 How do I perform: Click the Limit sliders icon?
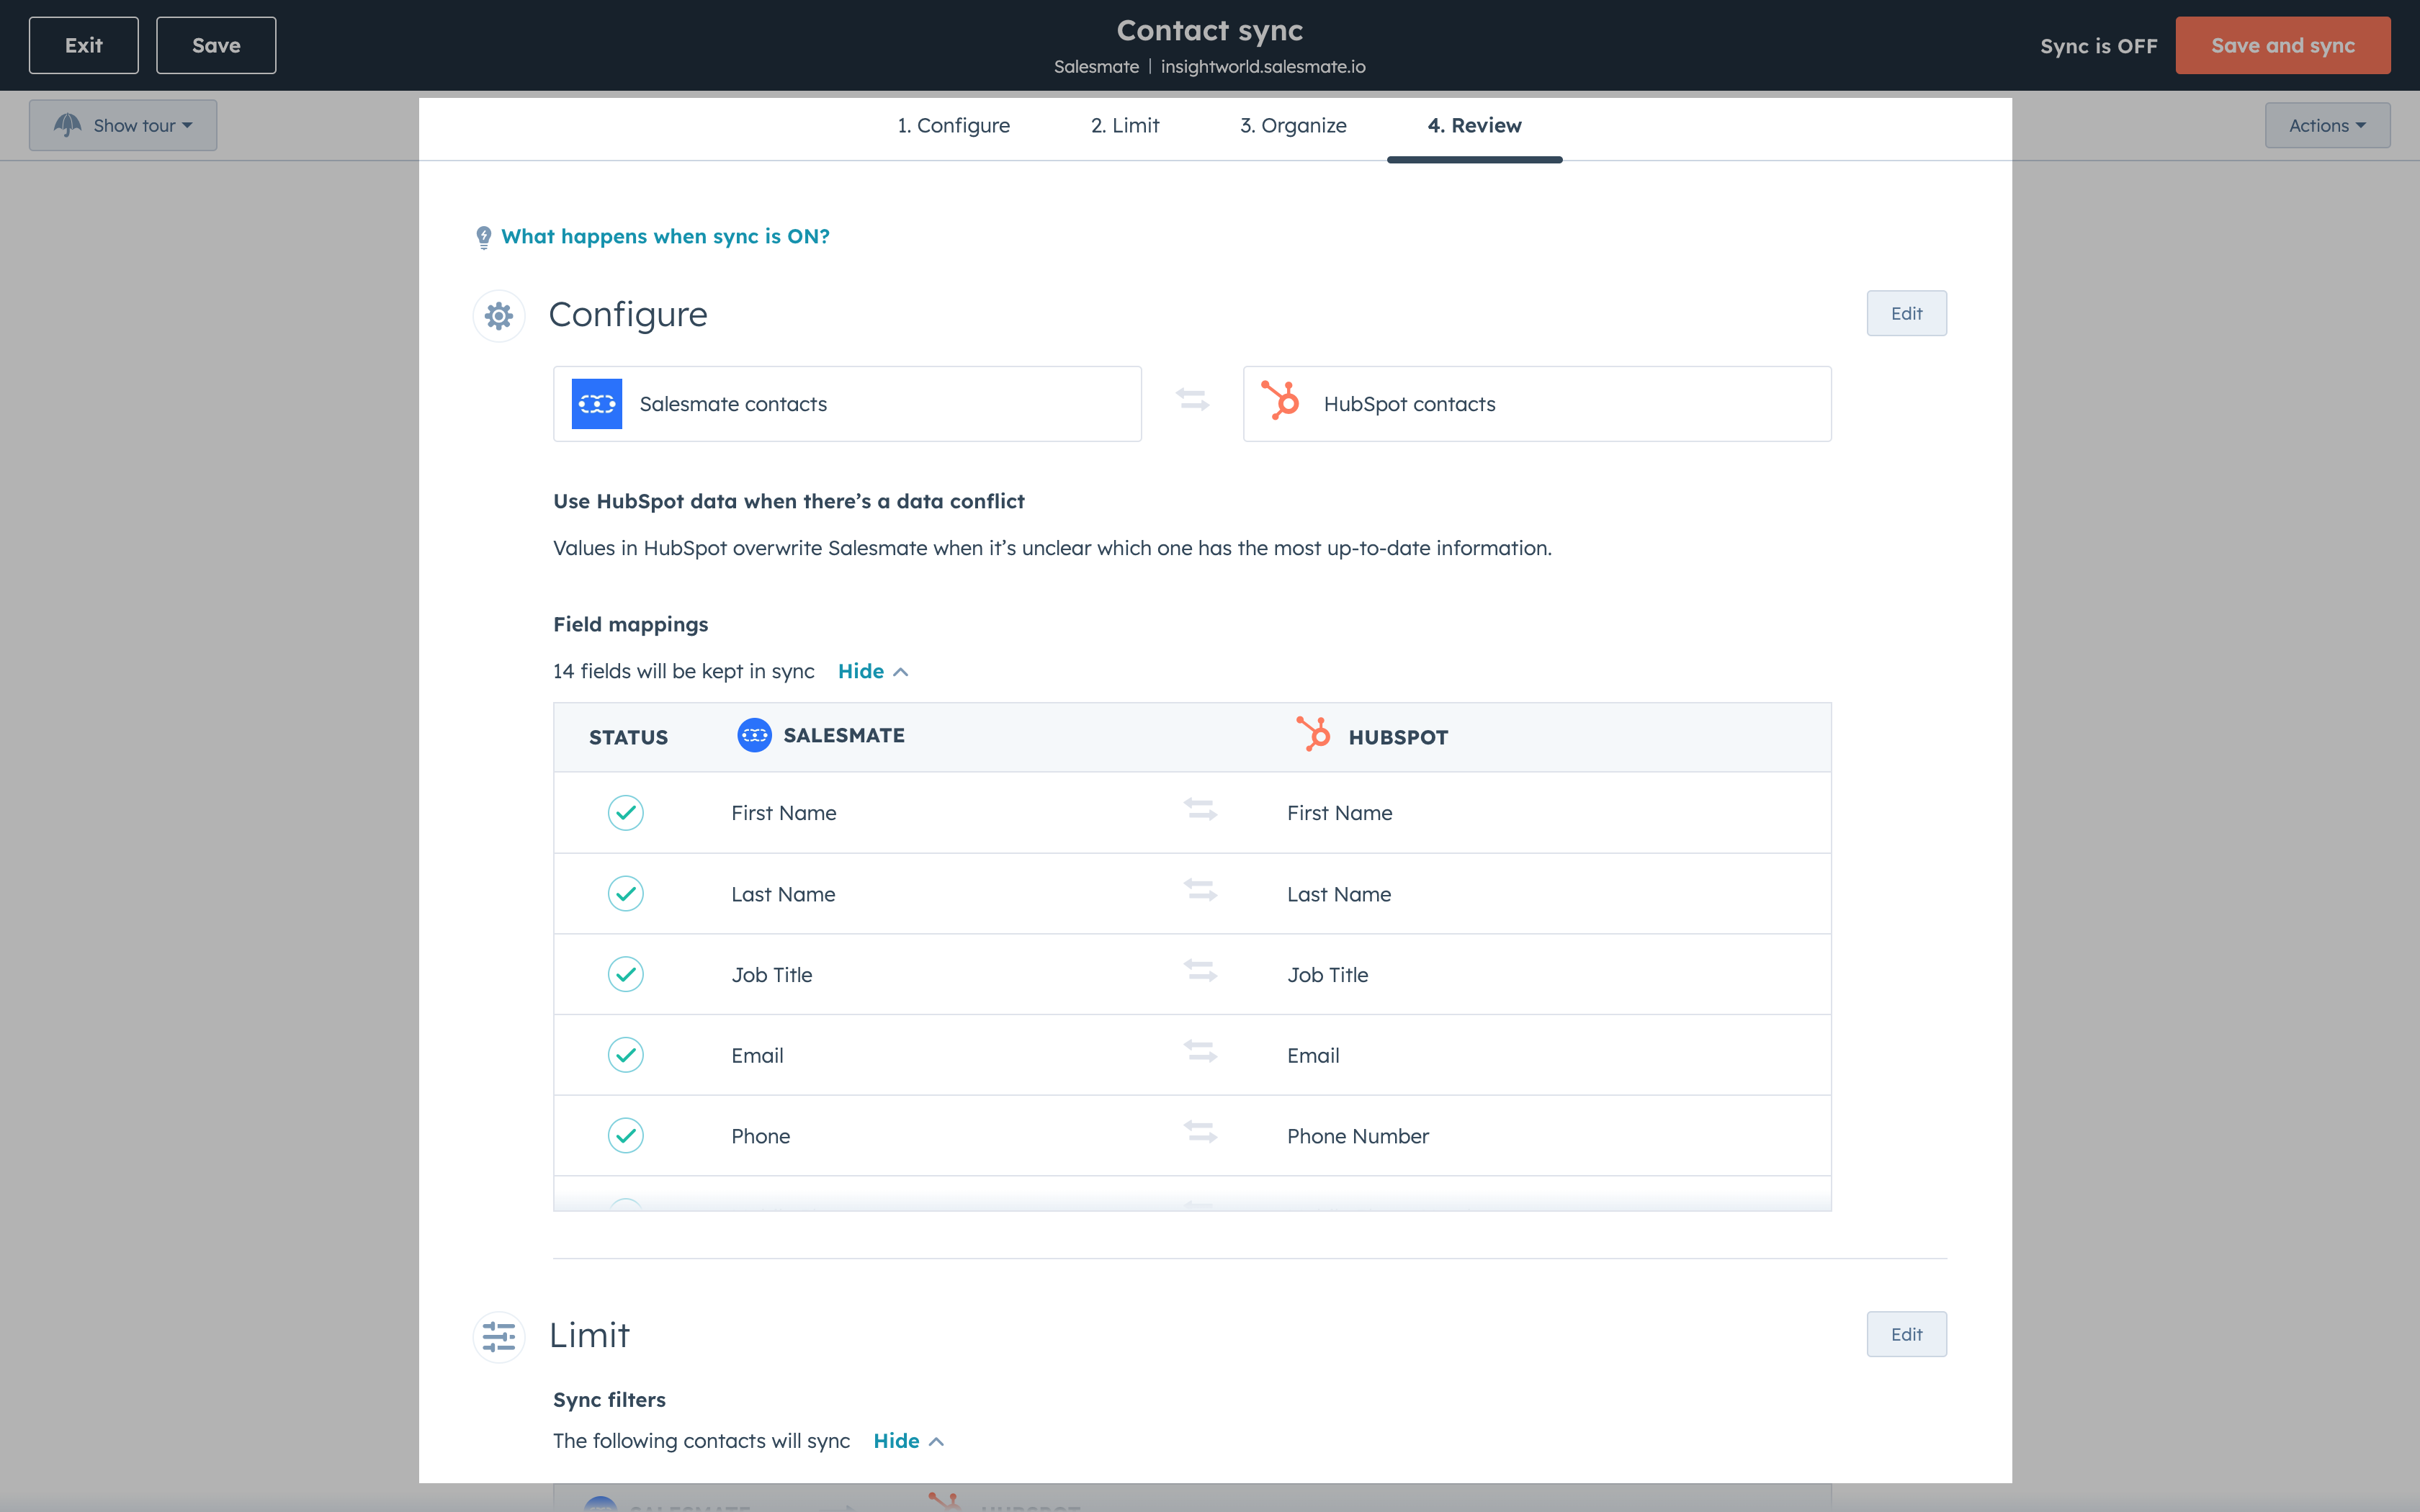click(x=498, y=1336)
